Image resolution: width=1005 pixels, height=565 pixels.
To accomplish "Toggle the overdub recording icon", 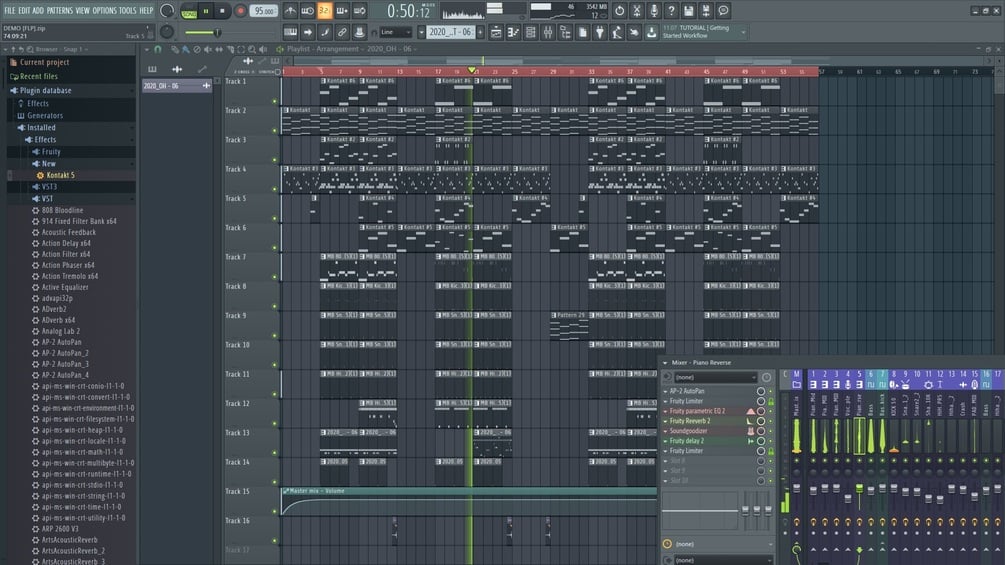I will point(342,11).
